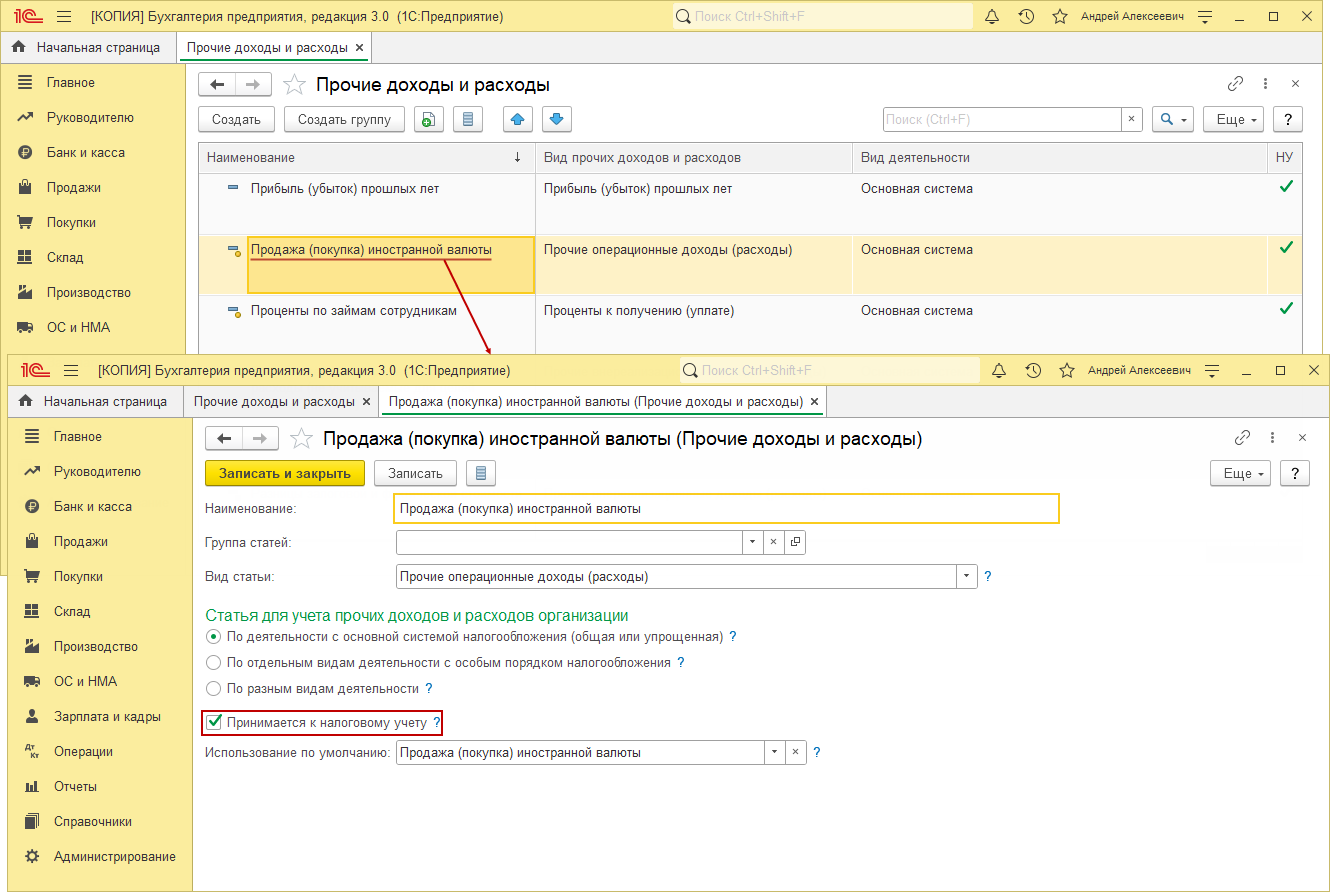Switch to Прочие доходы и расходы tab in front window
The height and width of the screenshot is (894, 1332).
274,402
